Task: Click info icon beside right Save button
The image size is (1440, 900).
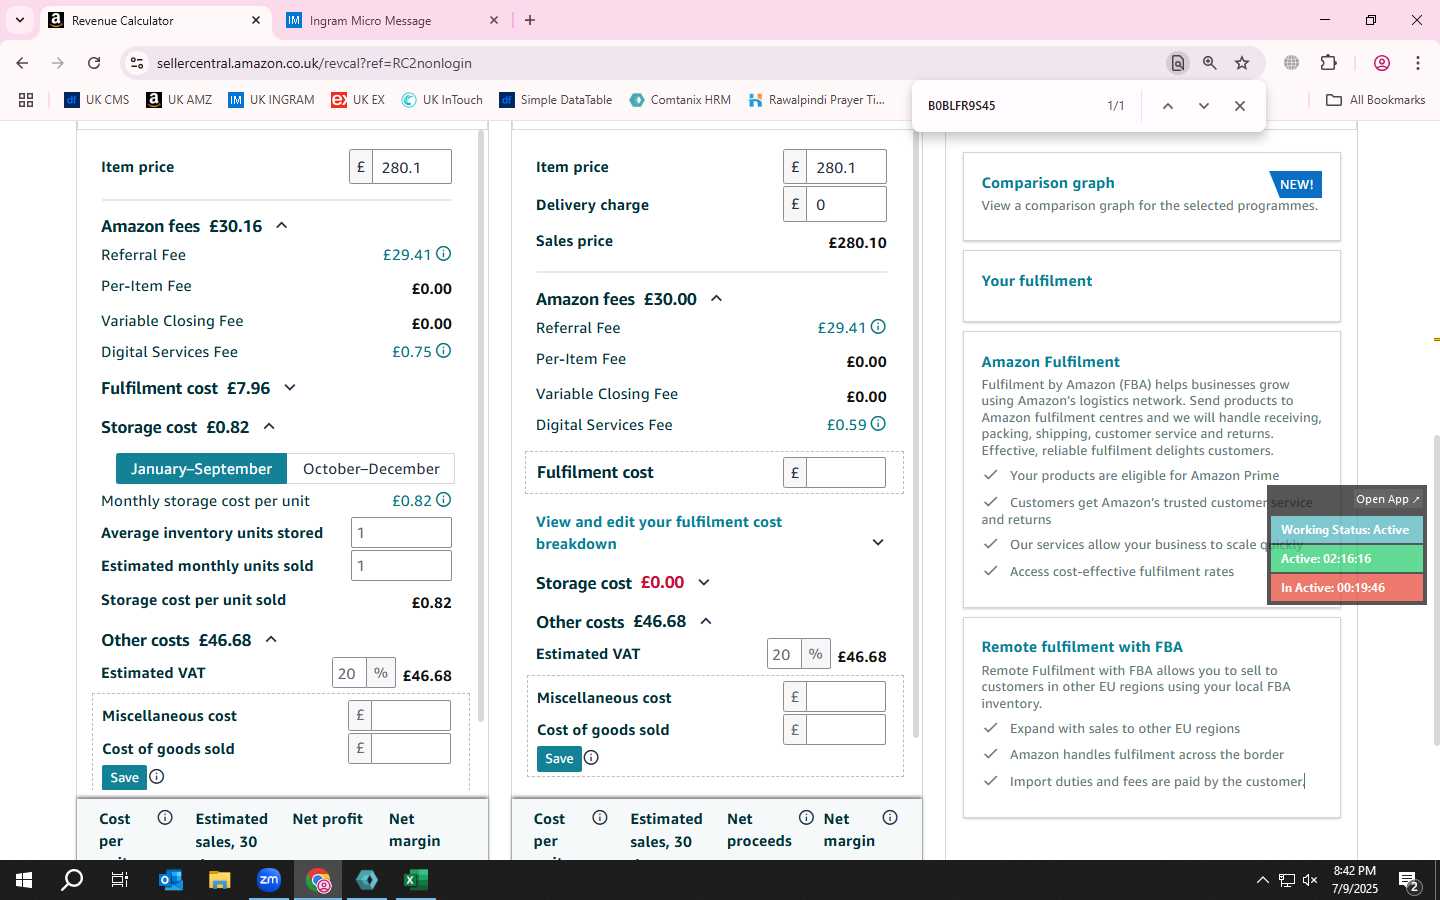Action: (x=592, y=758)
